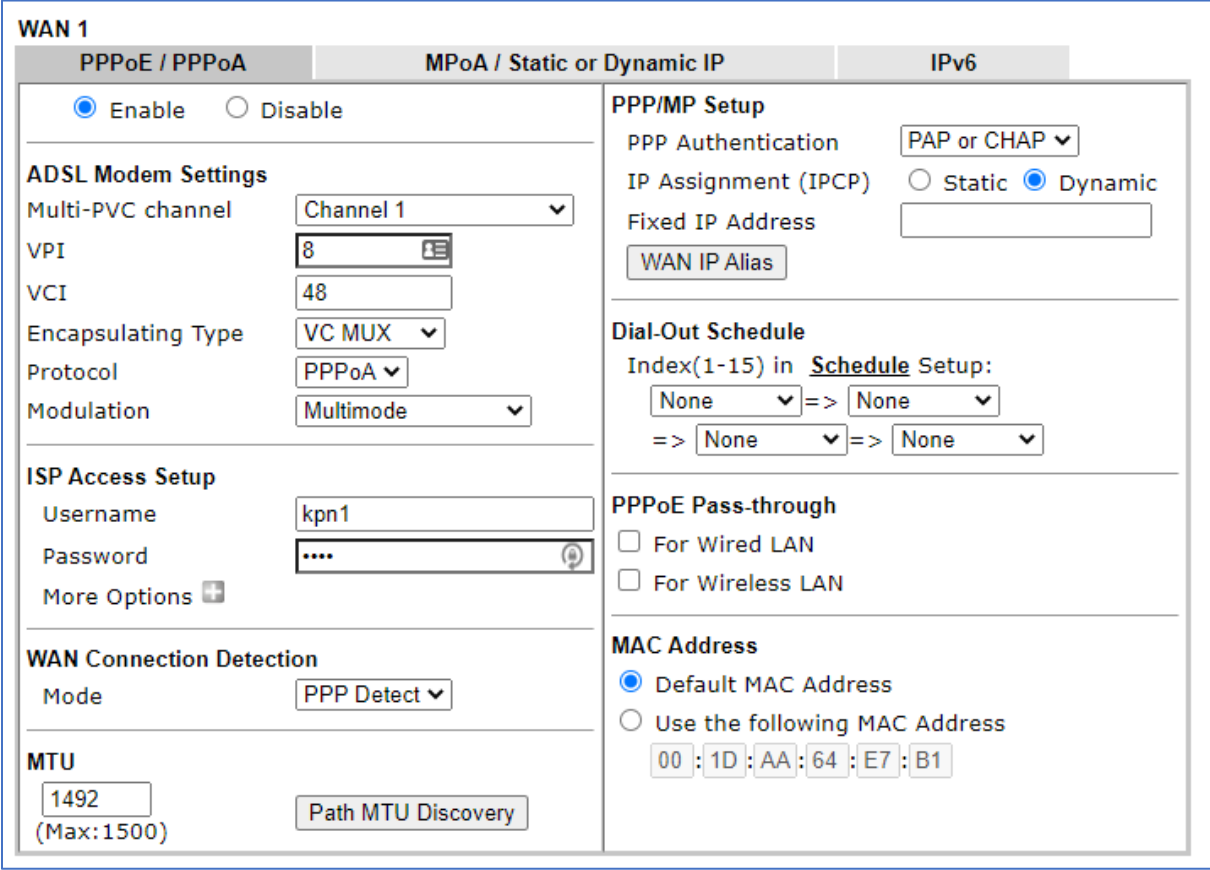This screenshot has height=870, width=1210.
Task: Open WAN Connection Detection Mode dropdown
Action: (374, 694)
